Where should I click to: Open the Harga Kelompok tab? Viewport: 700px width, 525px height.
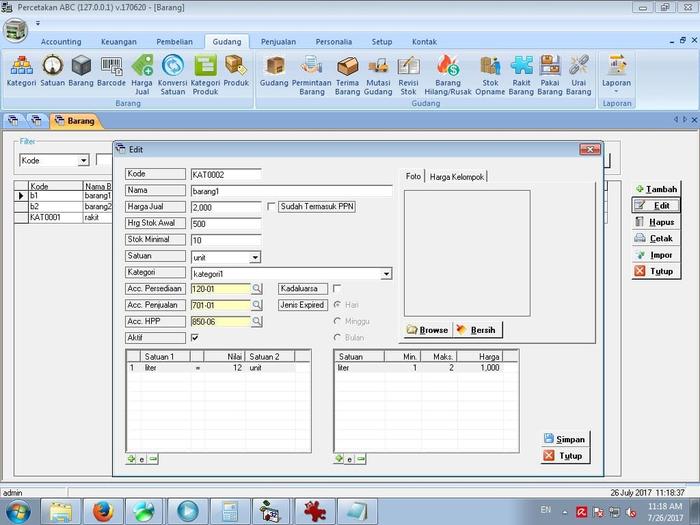(x=457, y=177)
